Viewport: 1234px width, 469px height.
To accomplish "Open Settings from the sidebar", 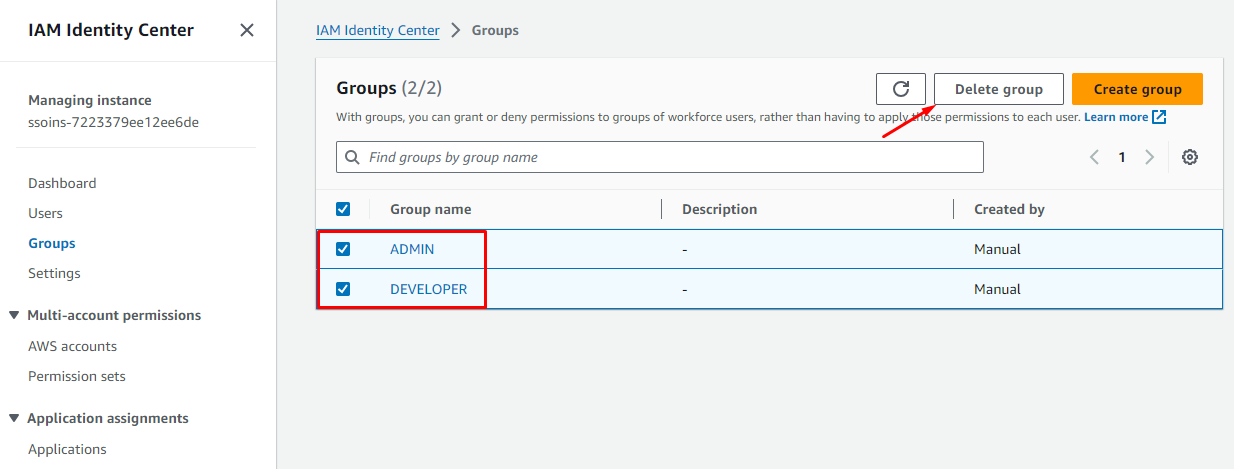I will point(54,273).
